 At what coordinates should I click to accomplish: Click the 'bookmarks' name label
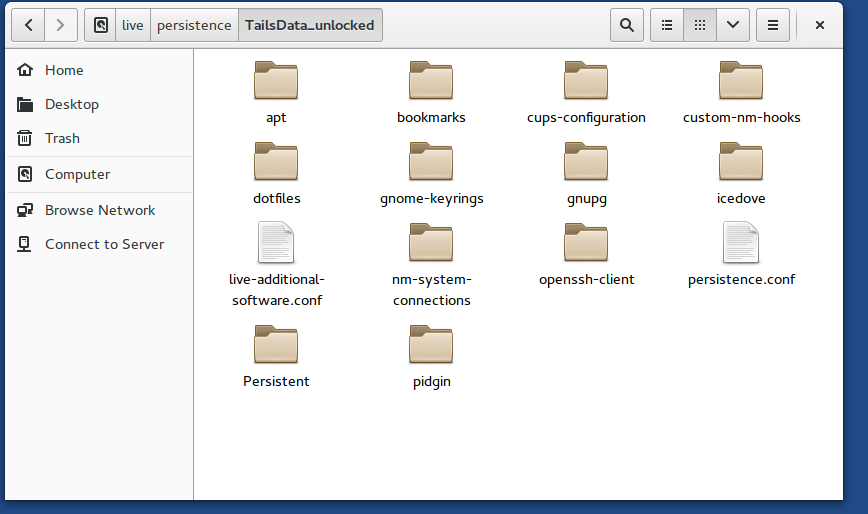[x=431, y=117]
